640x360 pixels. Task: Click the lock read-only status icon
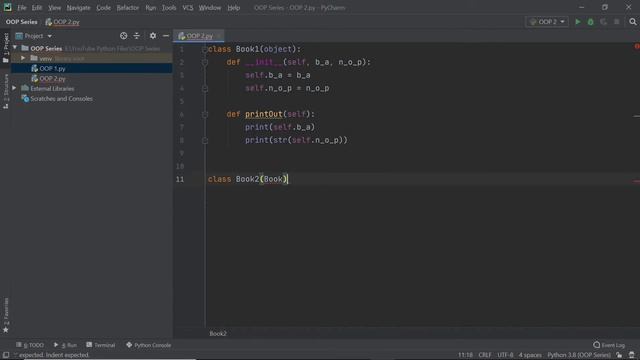click(x=619, y=355)
